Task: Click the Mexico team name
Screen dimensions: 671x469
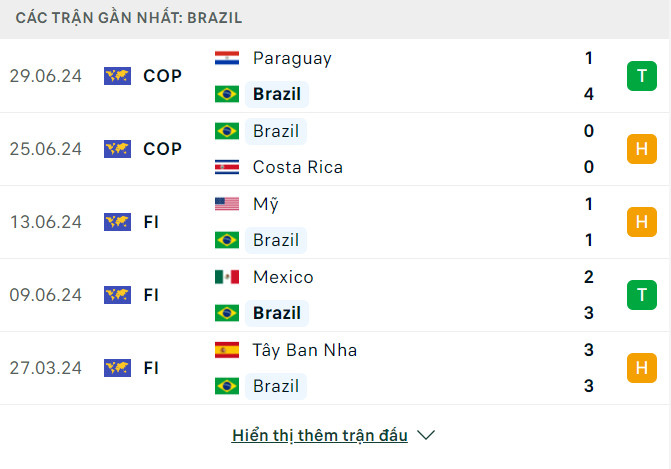Action: pos(283,277)
